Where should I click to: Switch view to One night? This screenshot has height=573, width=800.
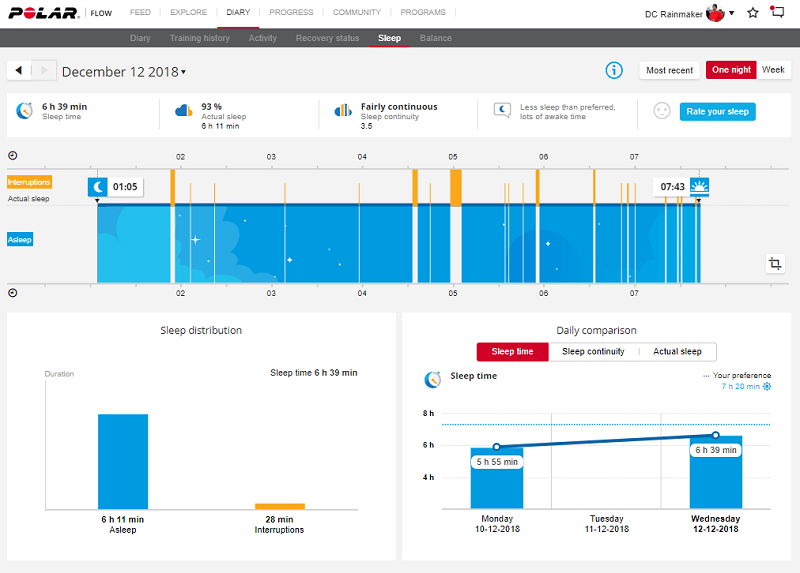coord(731,70)
